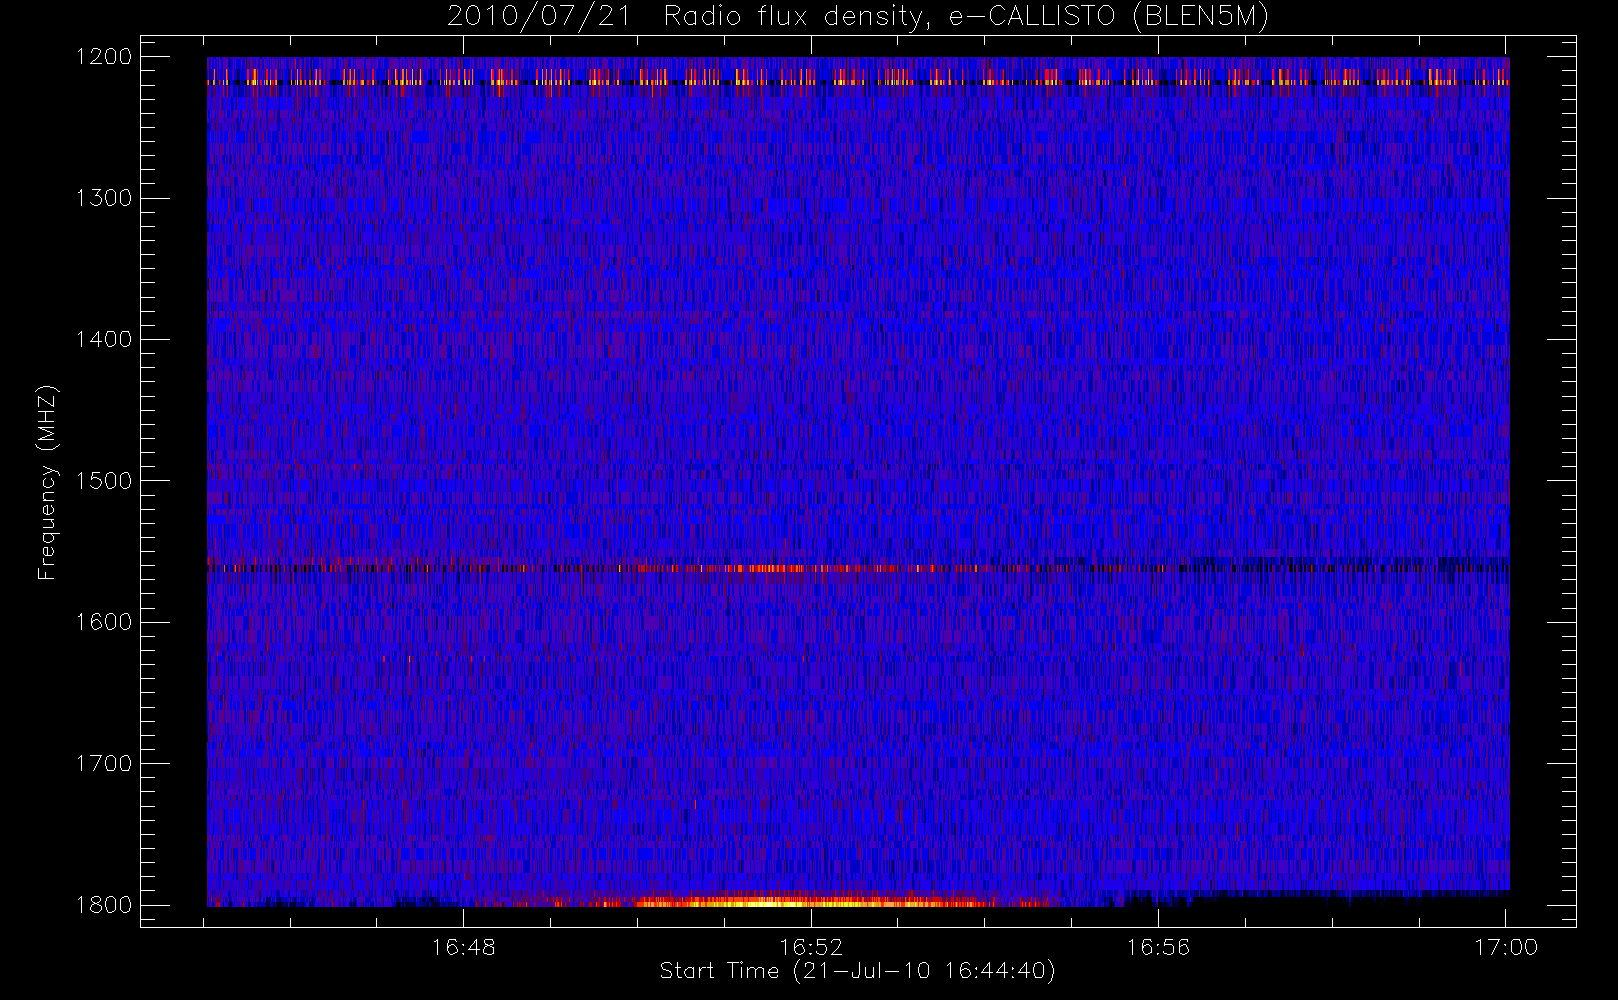
Task: Click the 16:48 time axis label
Action: coord(463,947)
